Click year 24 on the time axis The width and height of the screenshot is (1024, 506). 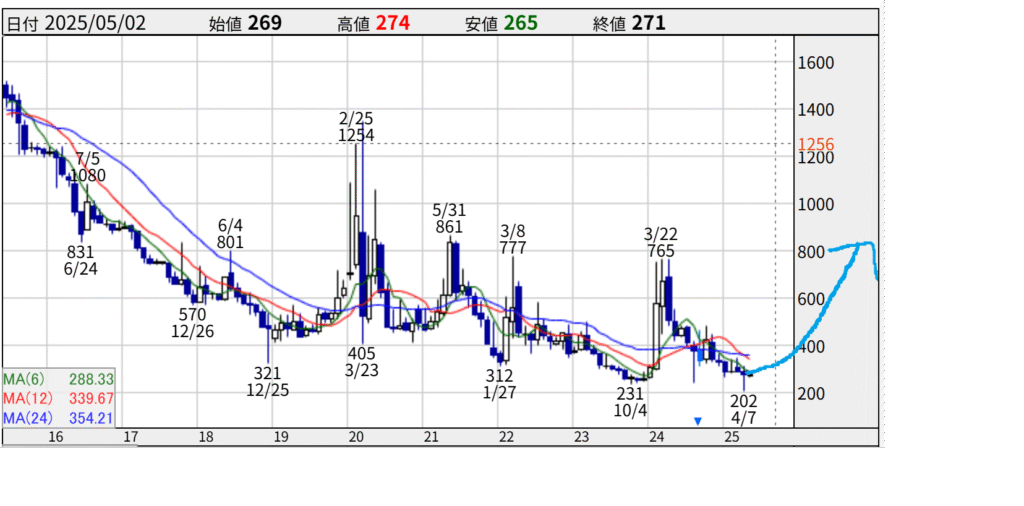tap(656, 437)
